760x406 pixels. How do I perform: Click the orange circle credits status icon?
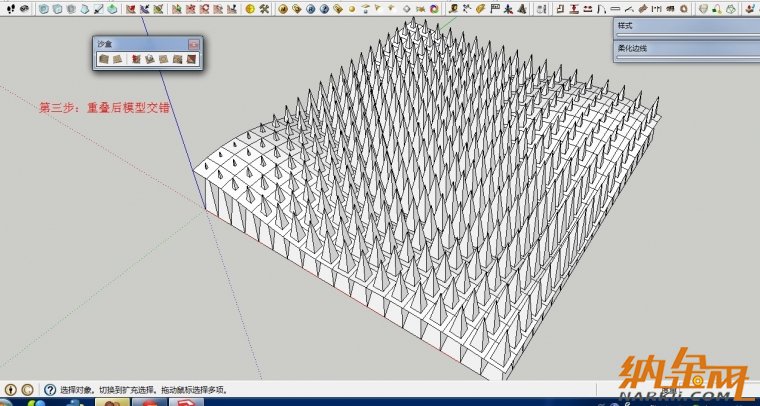tap(26, 389)
